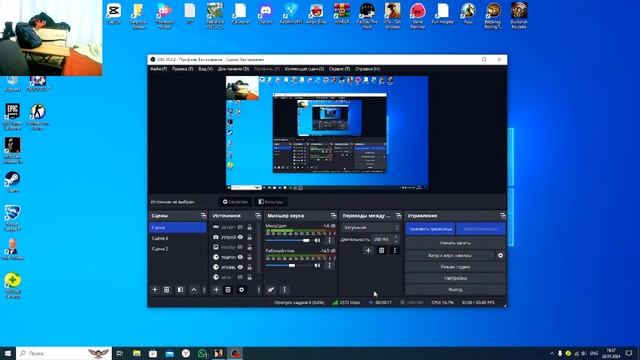This screenshot has width=640, height=360.
Task: Click the Start Recording button
Action: (455, 243)
